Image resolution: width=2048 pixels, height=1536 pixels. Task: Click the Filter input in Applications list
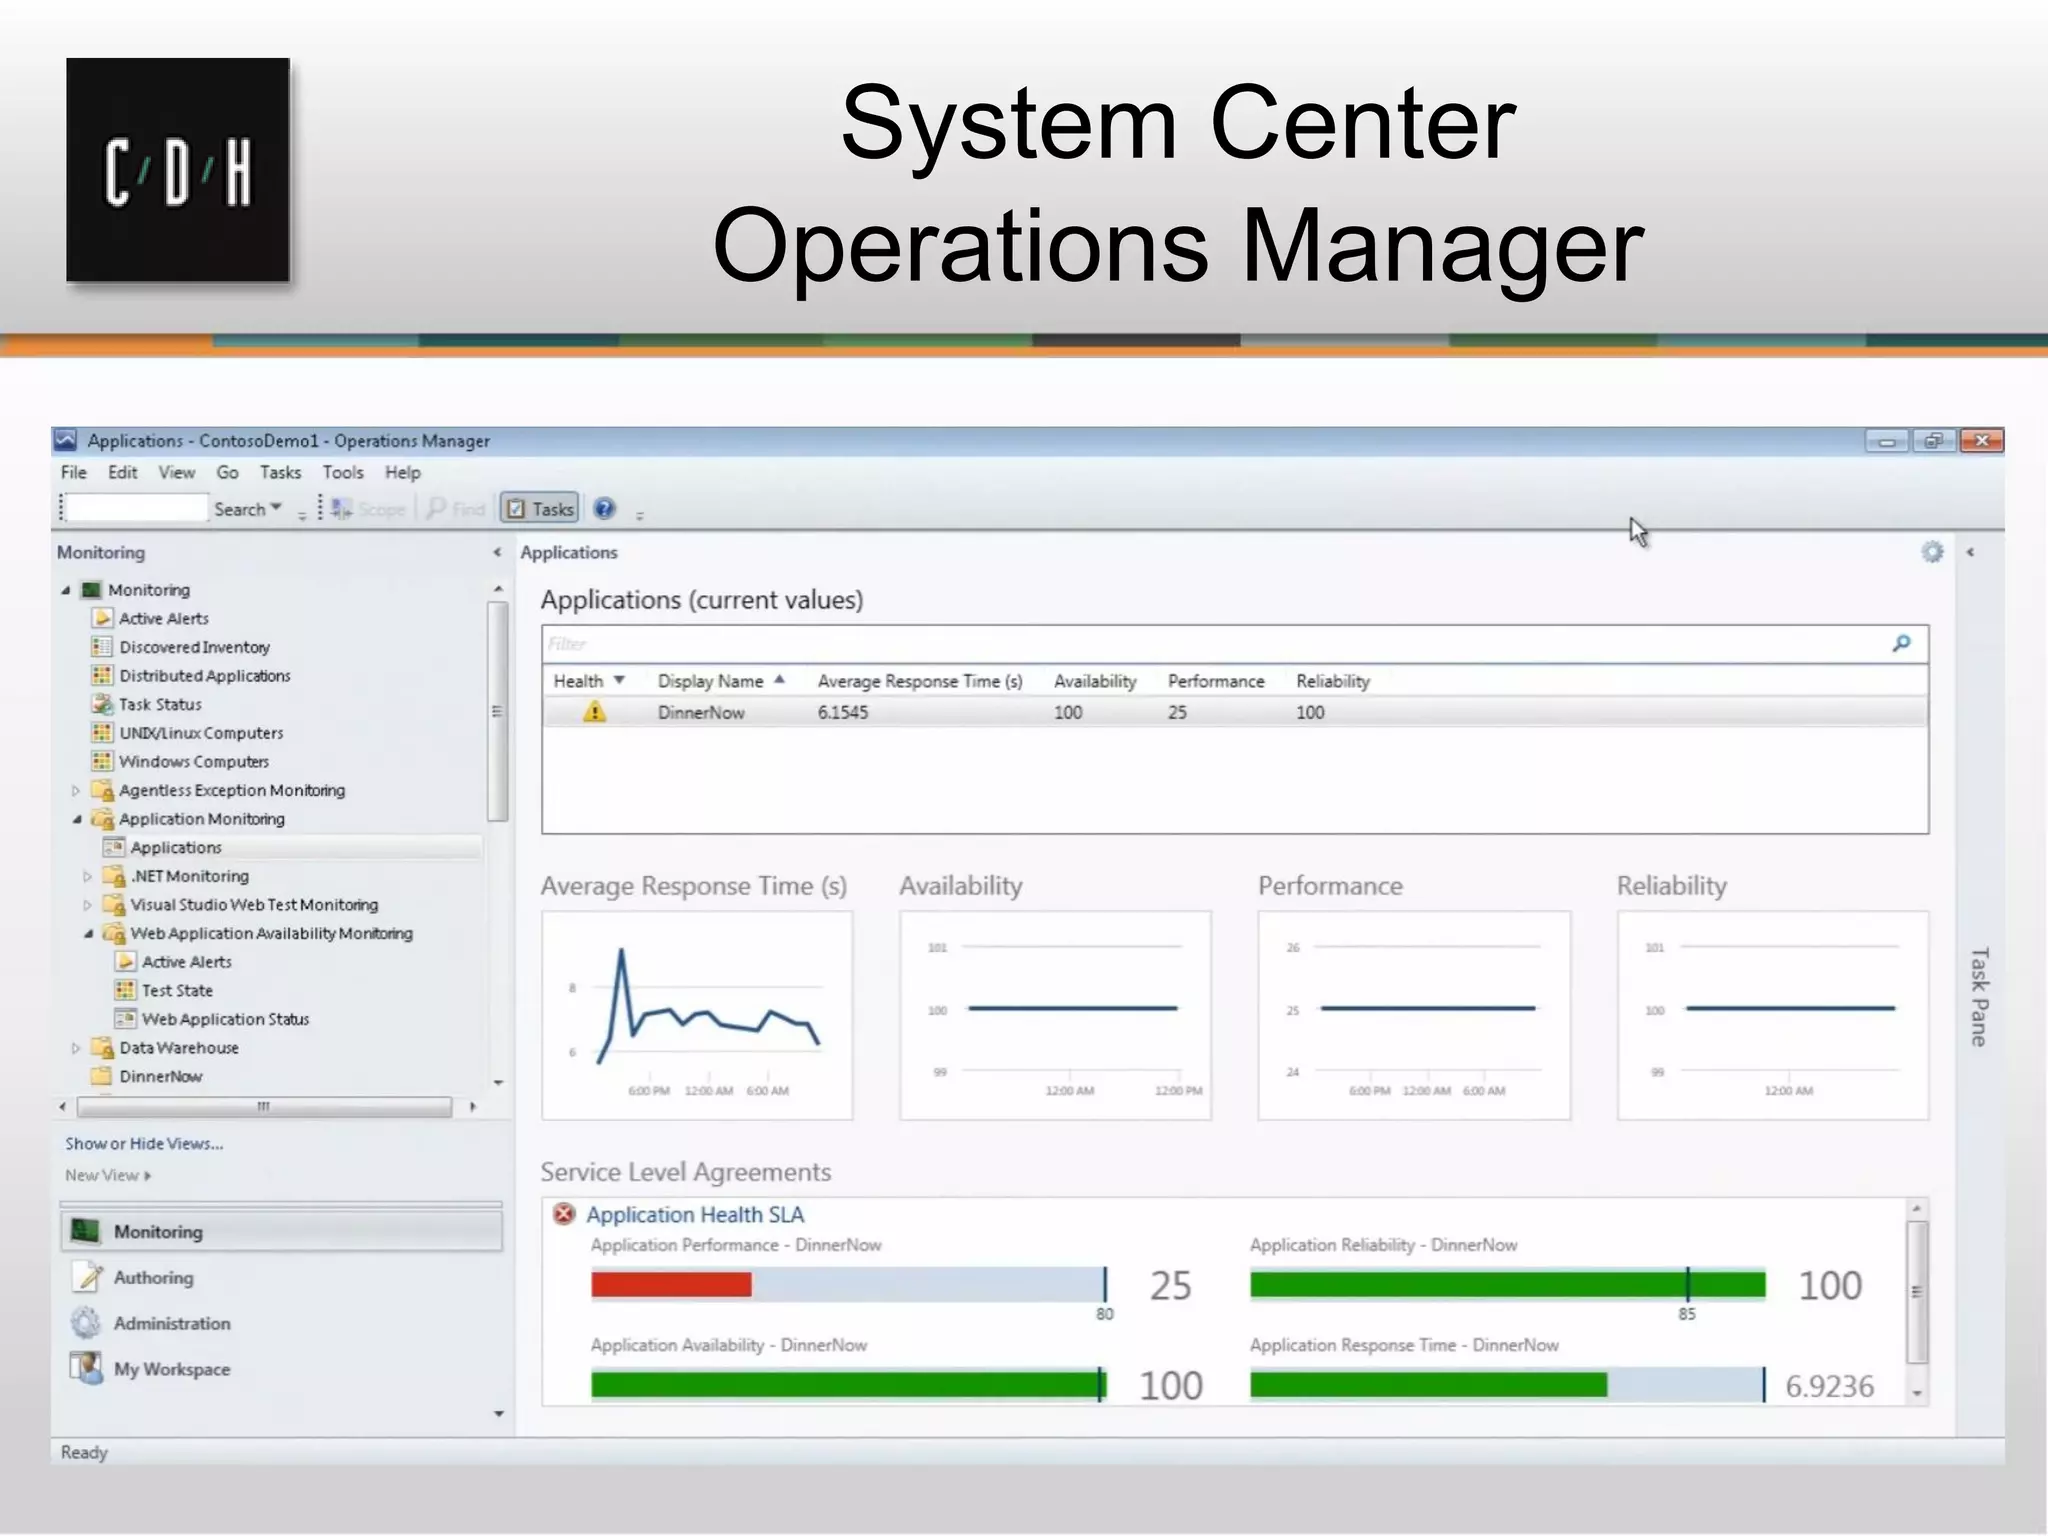1215,643
